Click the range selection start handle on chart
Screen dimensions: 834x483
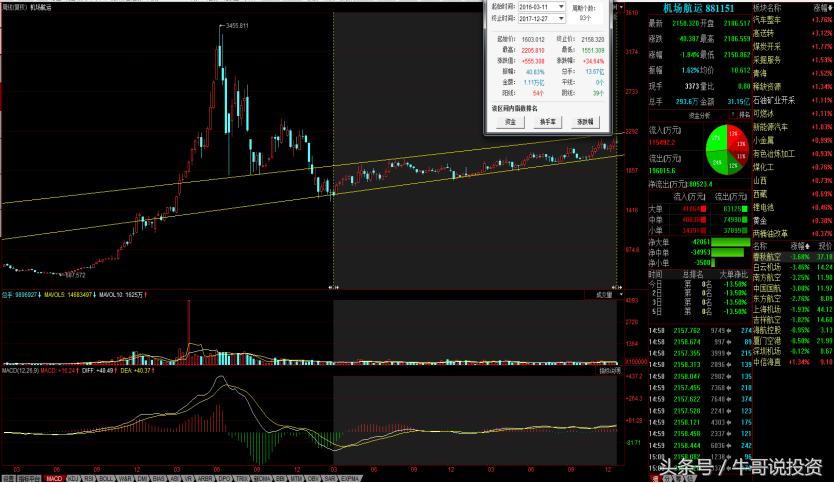click(x=333, y=287)
